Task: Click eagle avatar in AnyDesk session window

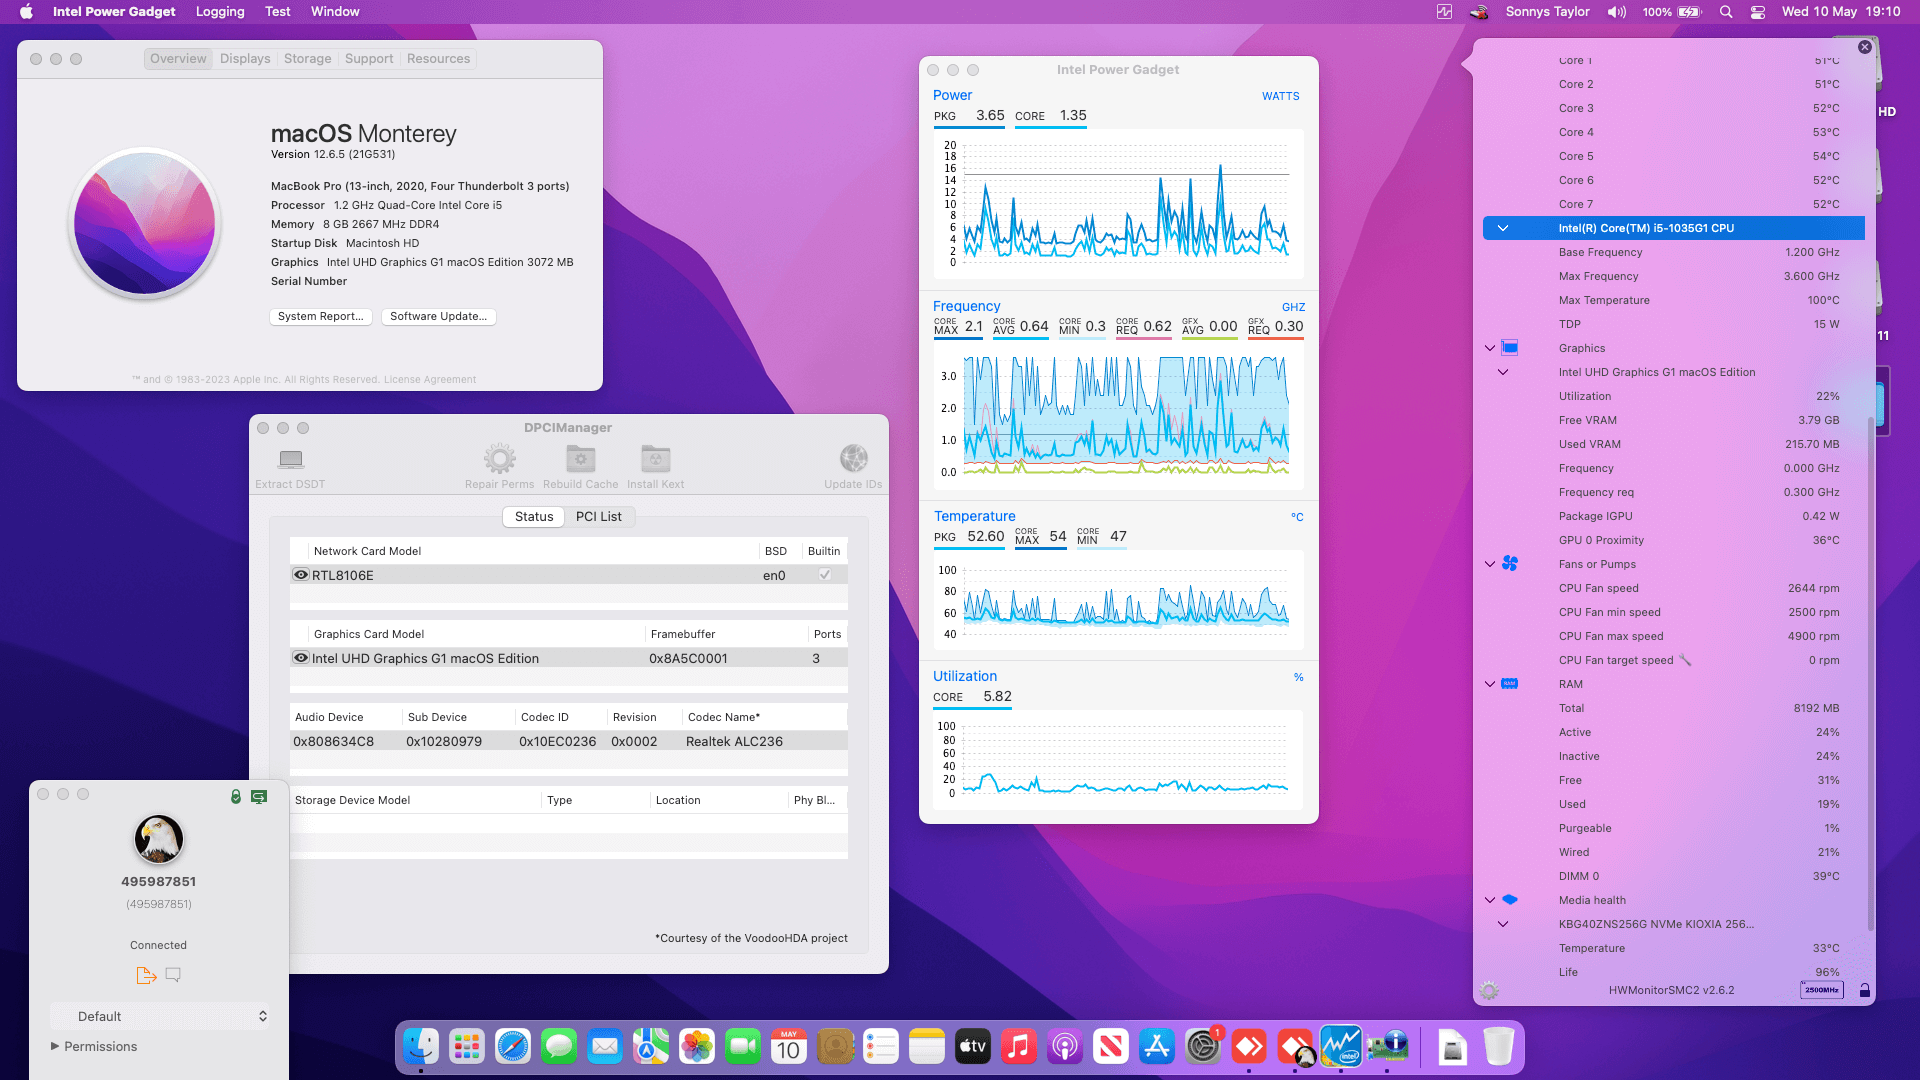Action: coord(158,839)
